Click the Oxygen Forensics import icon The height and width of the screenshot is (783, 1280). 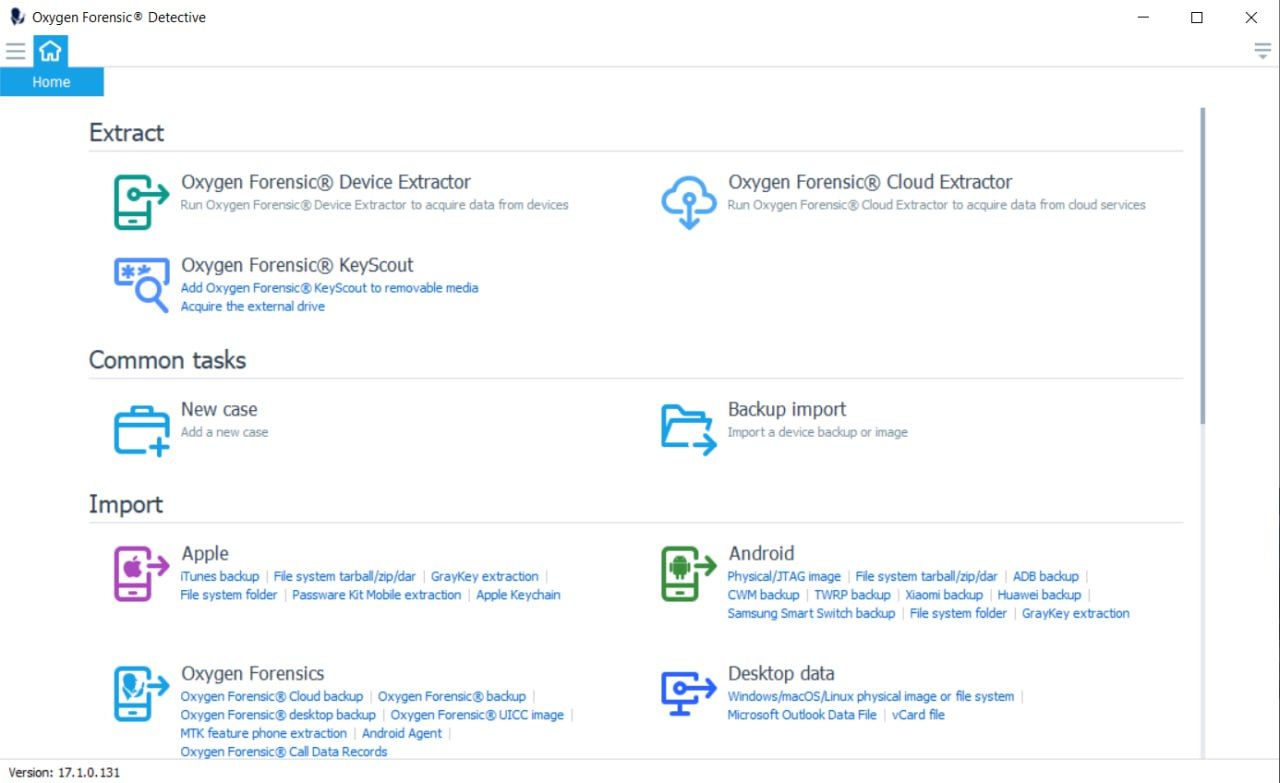pos(141,694)
